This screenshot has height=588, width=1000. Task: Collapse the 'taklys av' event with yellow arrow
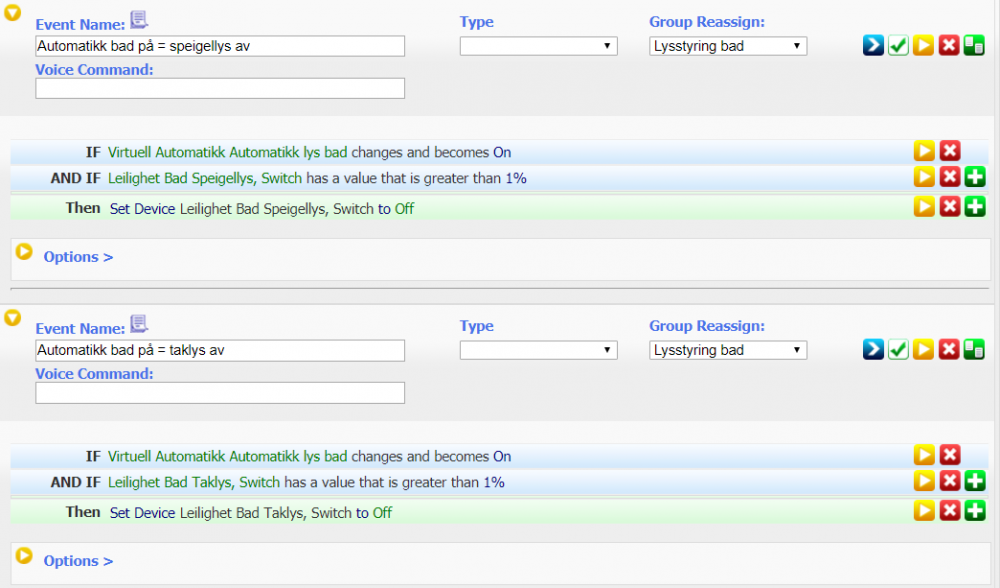[x=13, y=318]
